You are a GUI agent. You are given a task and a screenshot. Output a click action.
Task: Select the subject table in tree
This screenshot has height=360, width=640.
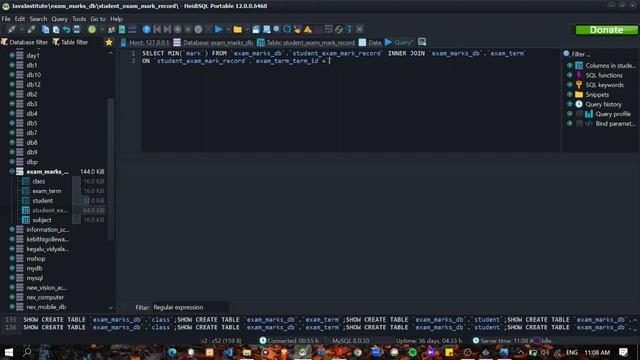click(x=42, y=220)
